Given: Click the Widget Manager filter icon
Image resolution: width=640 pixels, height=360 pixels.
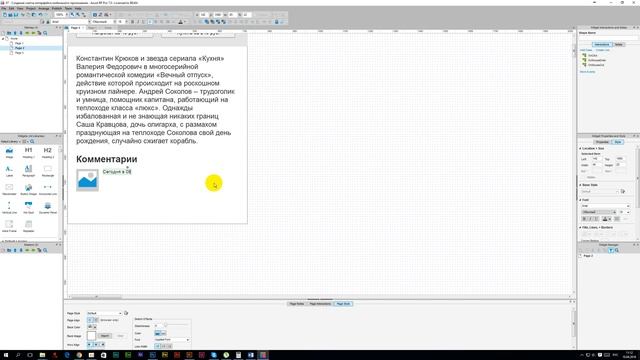Looking at the screenshot, I should click(x=611, y=250).
